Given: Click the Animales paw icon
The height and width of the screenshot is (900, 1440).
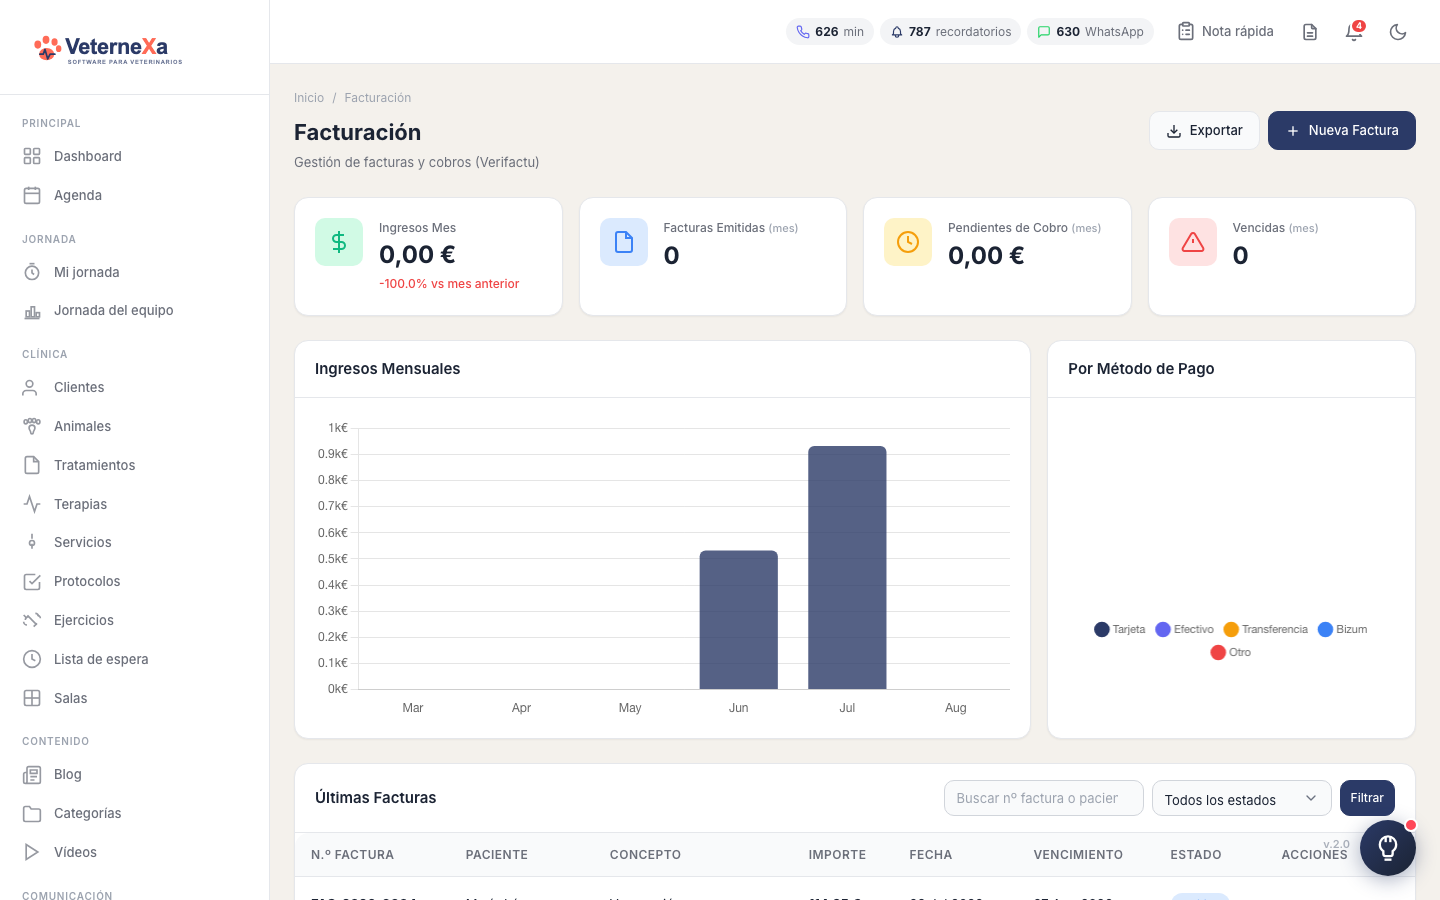Looking at the screenshot, I should 32,426.
